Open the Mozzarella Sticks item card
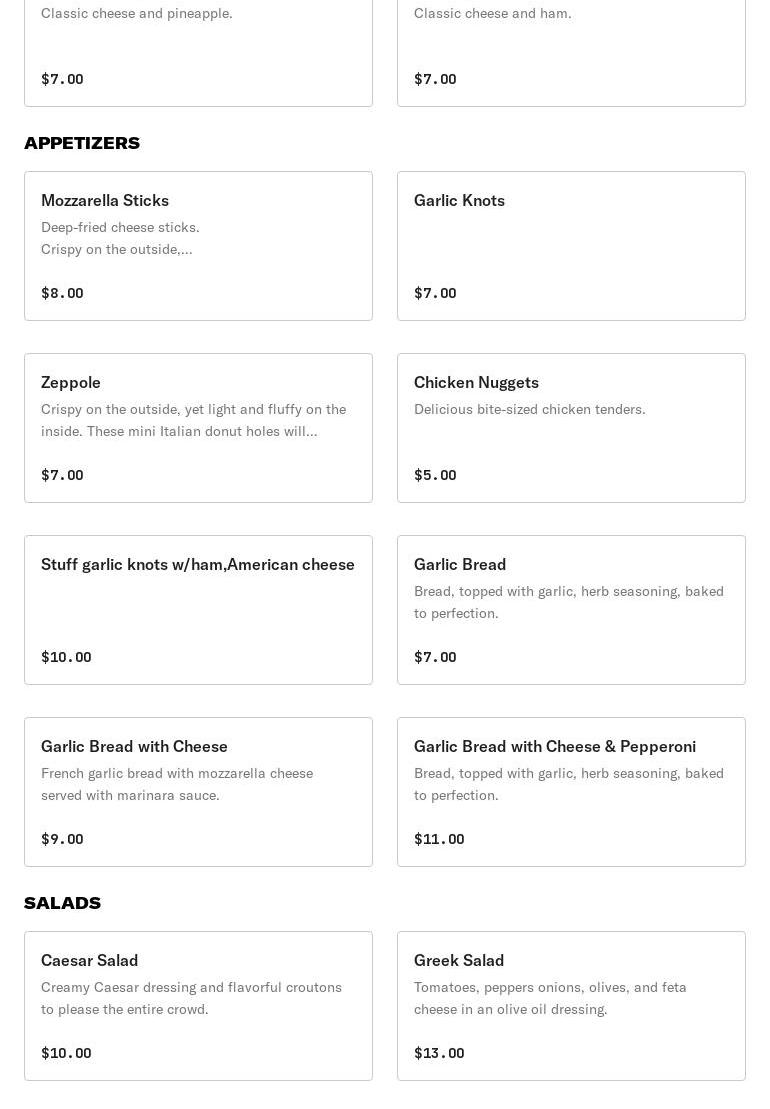 click(x=198, y=245)
